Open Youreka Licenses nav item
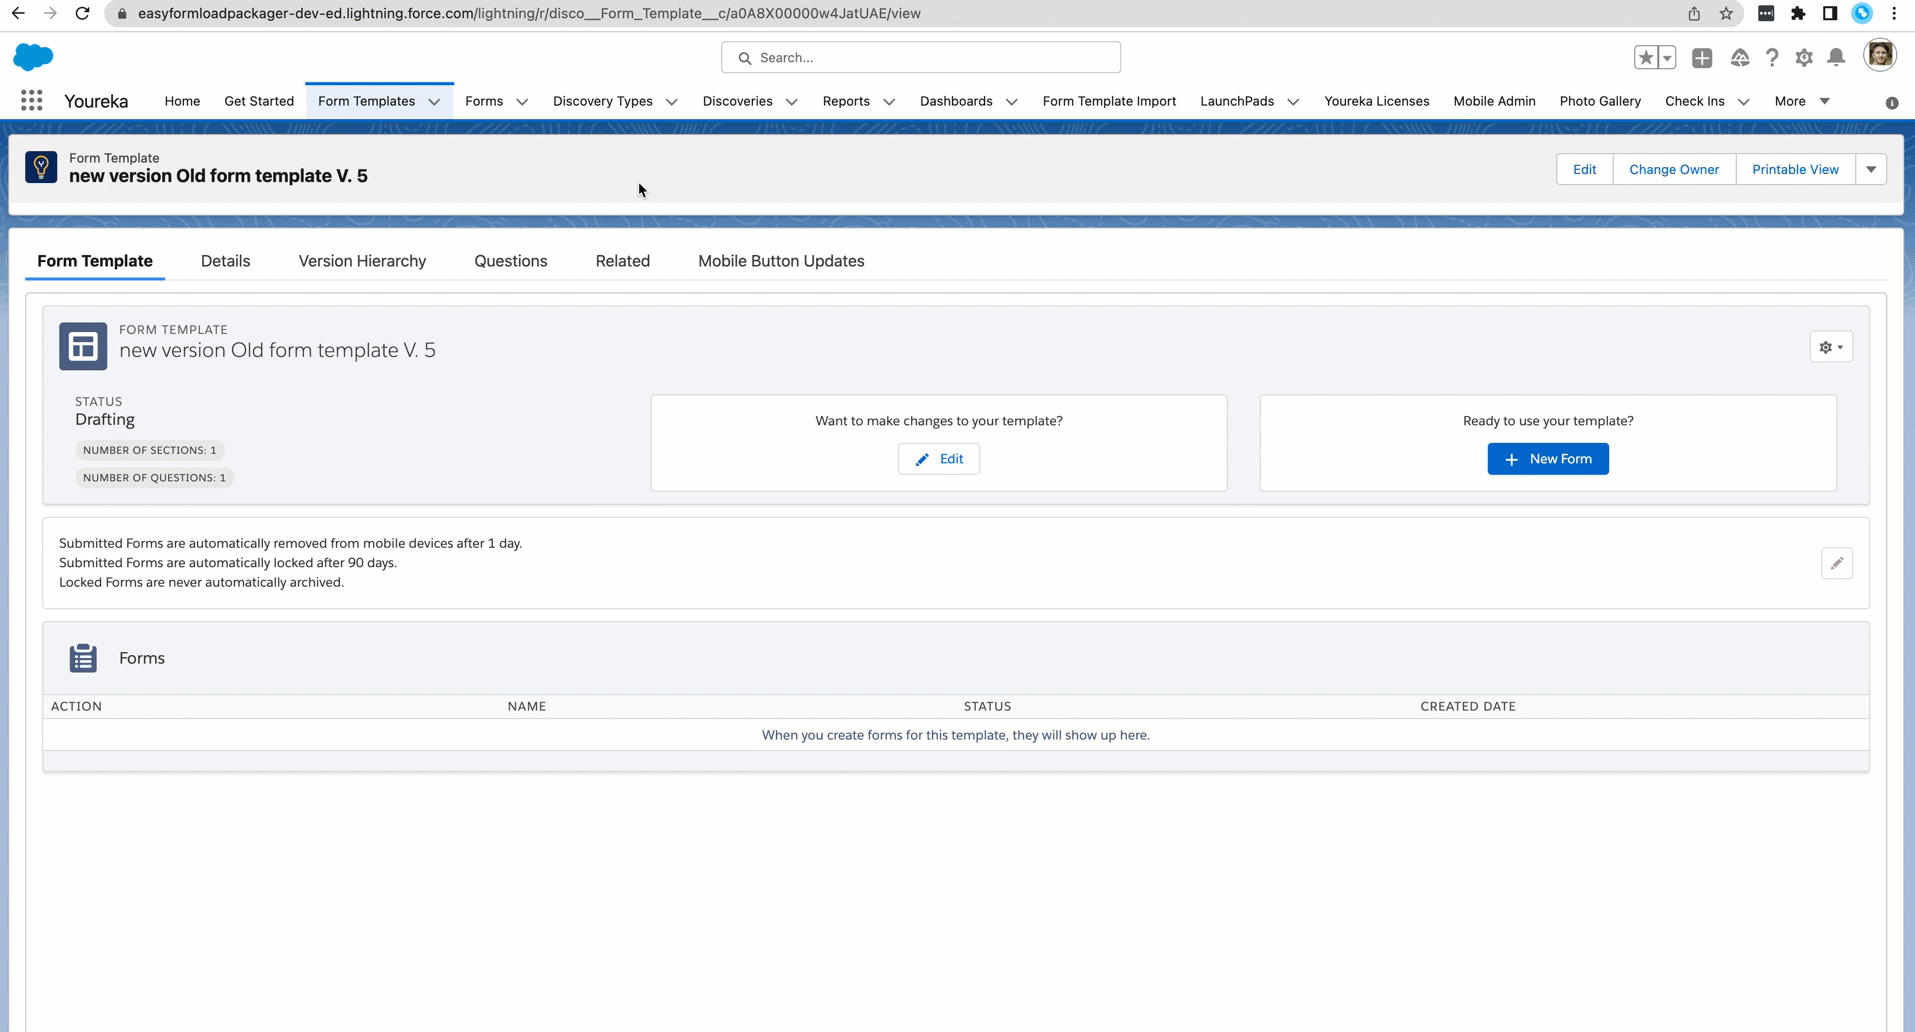Screen dimensions: 1915x1032 point(1376,101)
